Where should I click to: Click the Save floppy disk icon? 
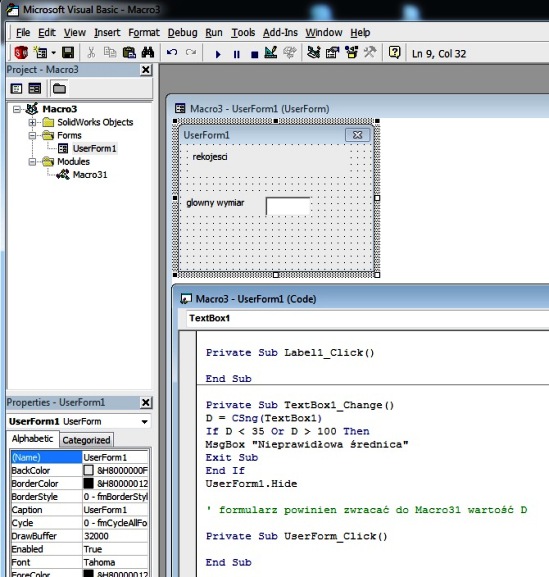[x=68, y=53]
